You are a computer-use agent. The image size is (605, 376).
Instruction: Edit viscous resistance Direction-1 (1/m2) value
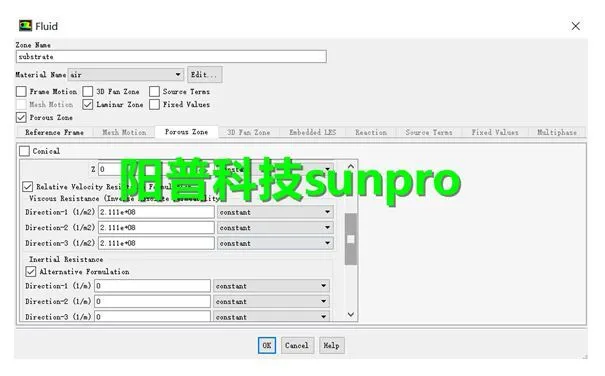[156, 212]
